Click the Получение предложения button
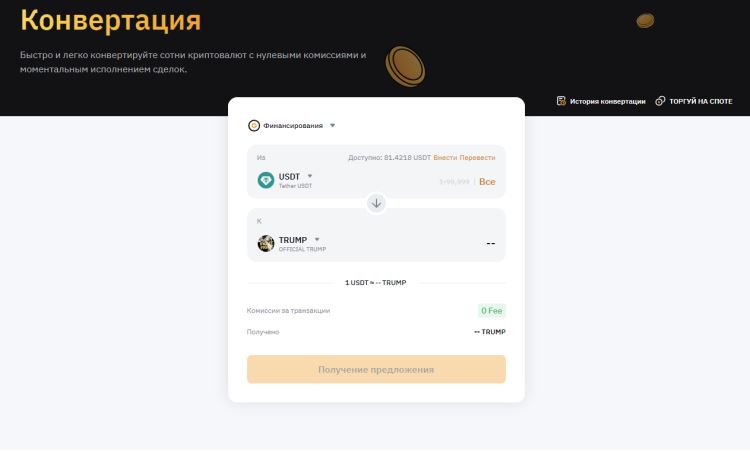The height and width of the screenshot is (467, 750). 376,369
